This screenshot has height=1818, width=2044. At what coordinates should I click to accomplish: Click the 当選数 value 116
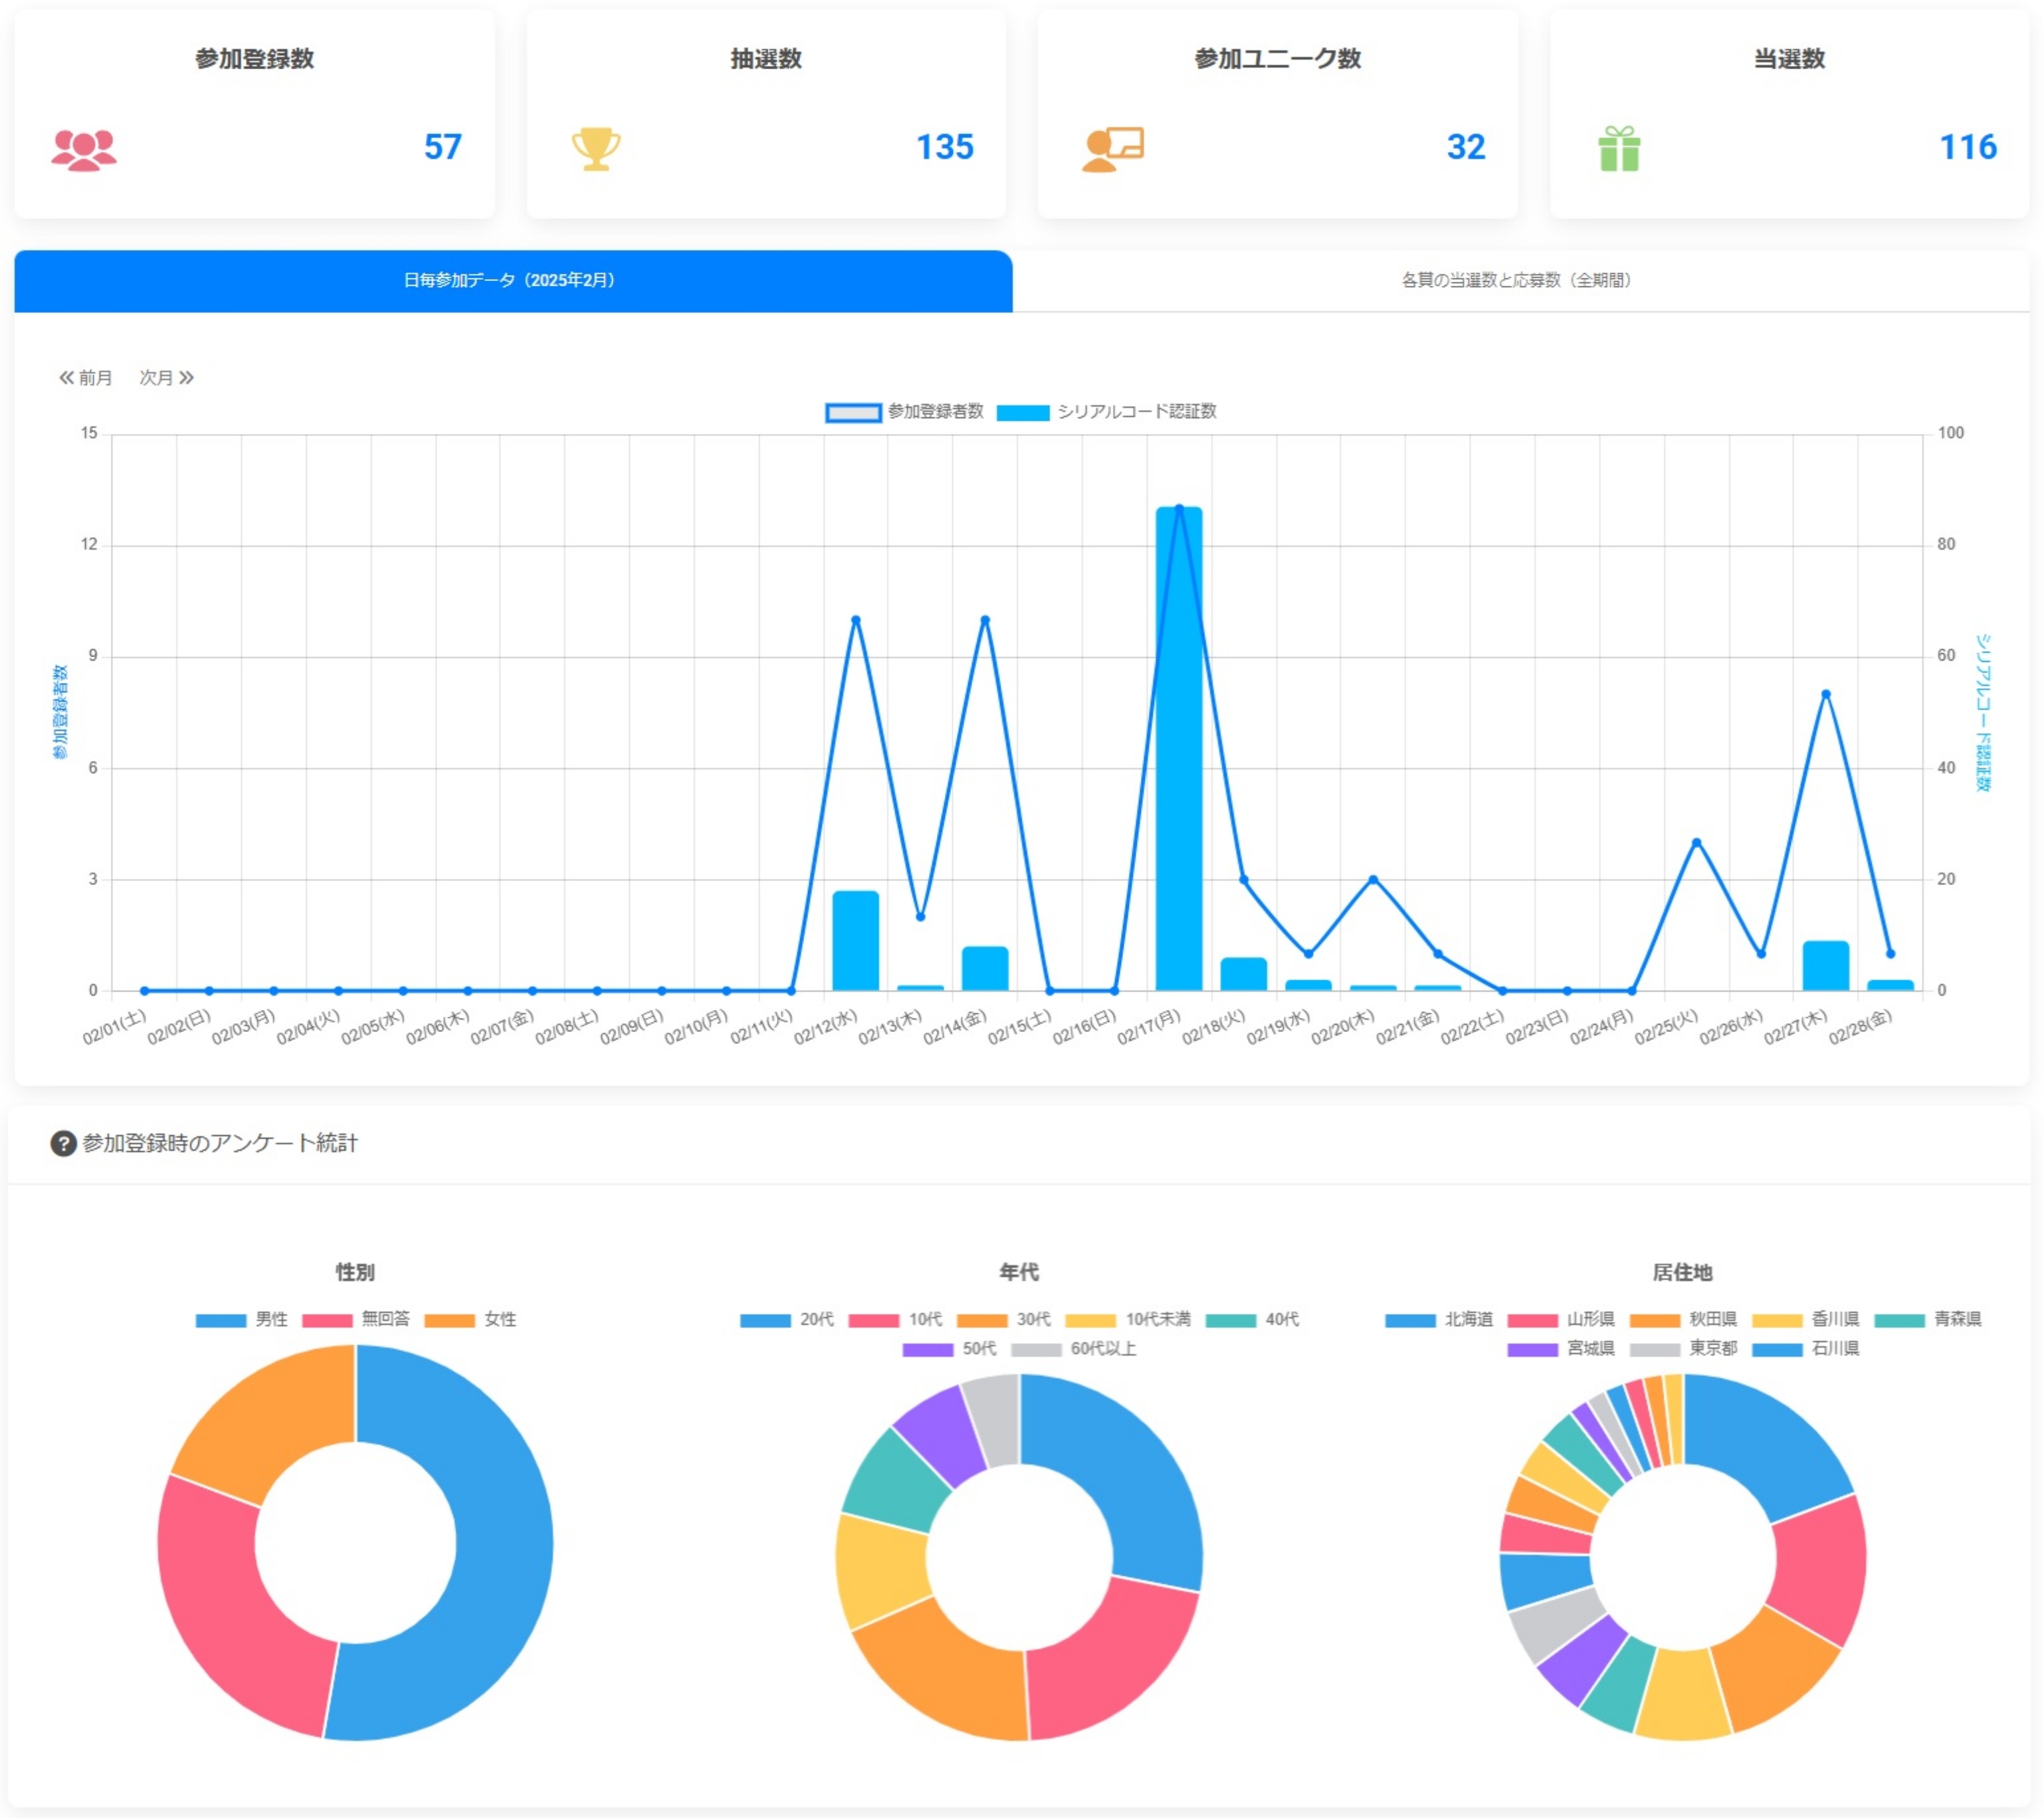click(1968, 147)
